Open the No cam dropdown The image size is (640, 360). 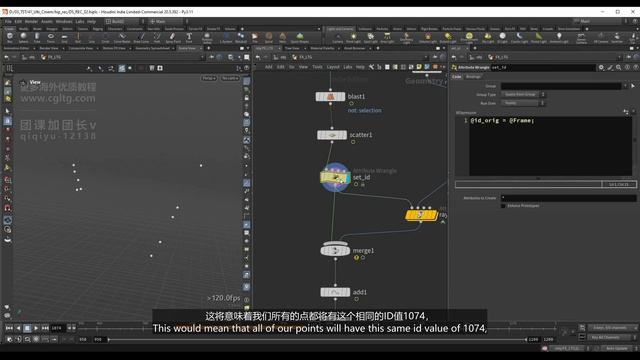pyautogui.click(x=230, y=78)
